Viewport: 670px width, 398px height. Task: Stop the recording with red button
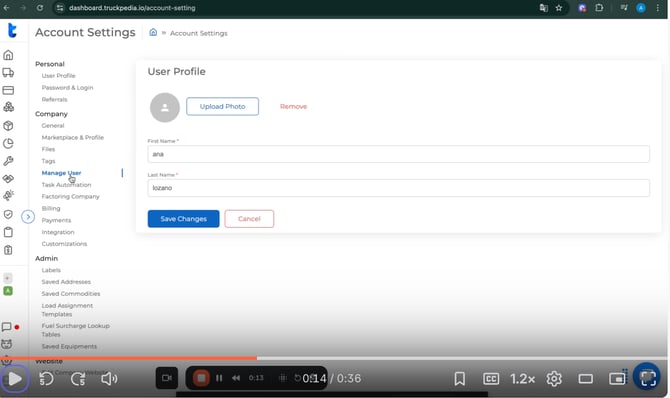[x=201, y=378]
